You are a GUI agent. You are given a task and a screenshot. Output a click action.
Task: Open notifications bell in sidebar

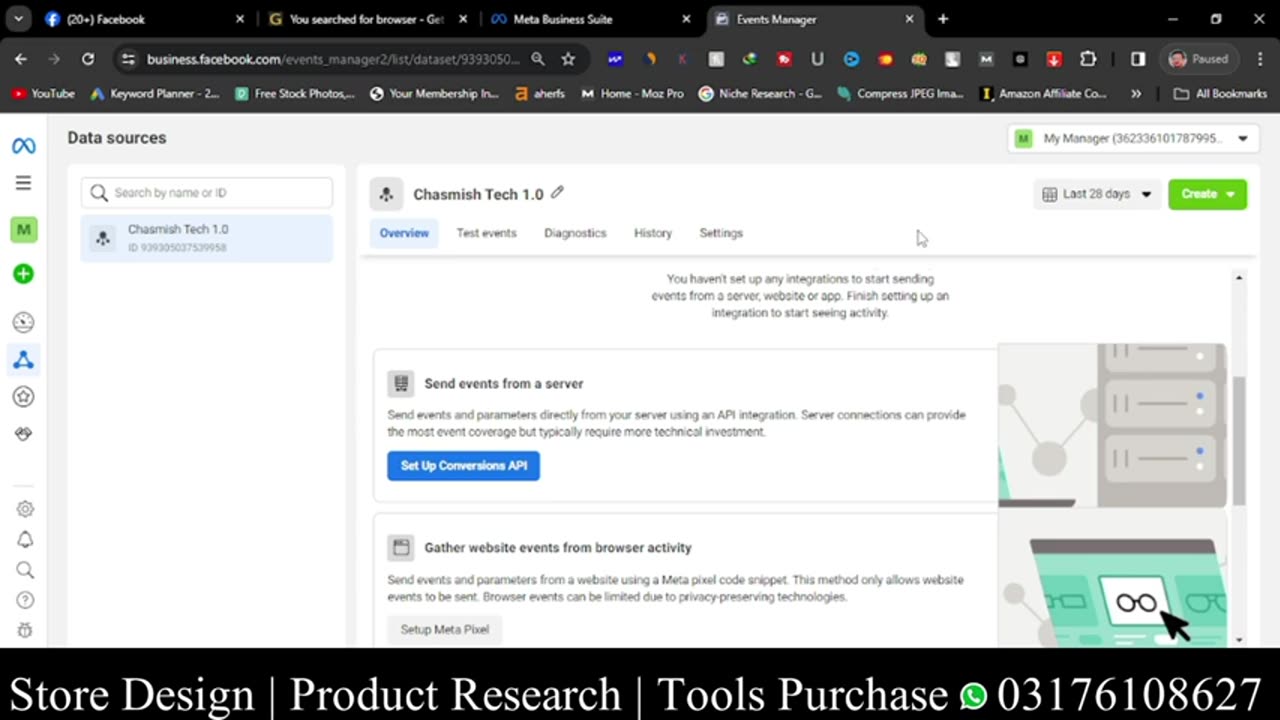click(25, 540)
